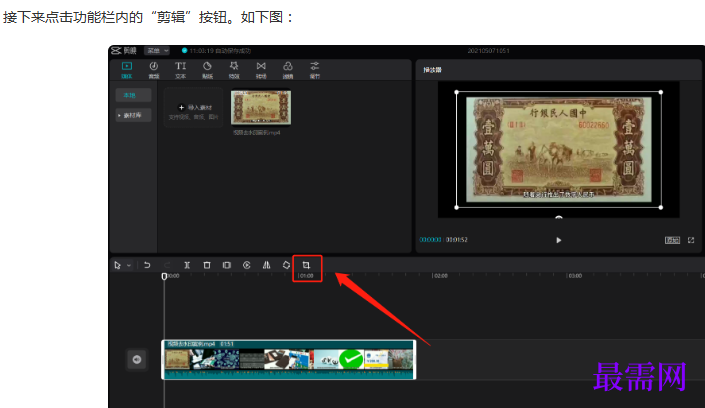Viewport: 705px width, 408px height.
Task: Split the clip at playhead
Action: click(187, 265)
